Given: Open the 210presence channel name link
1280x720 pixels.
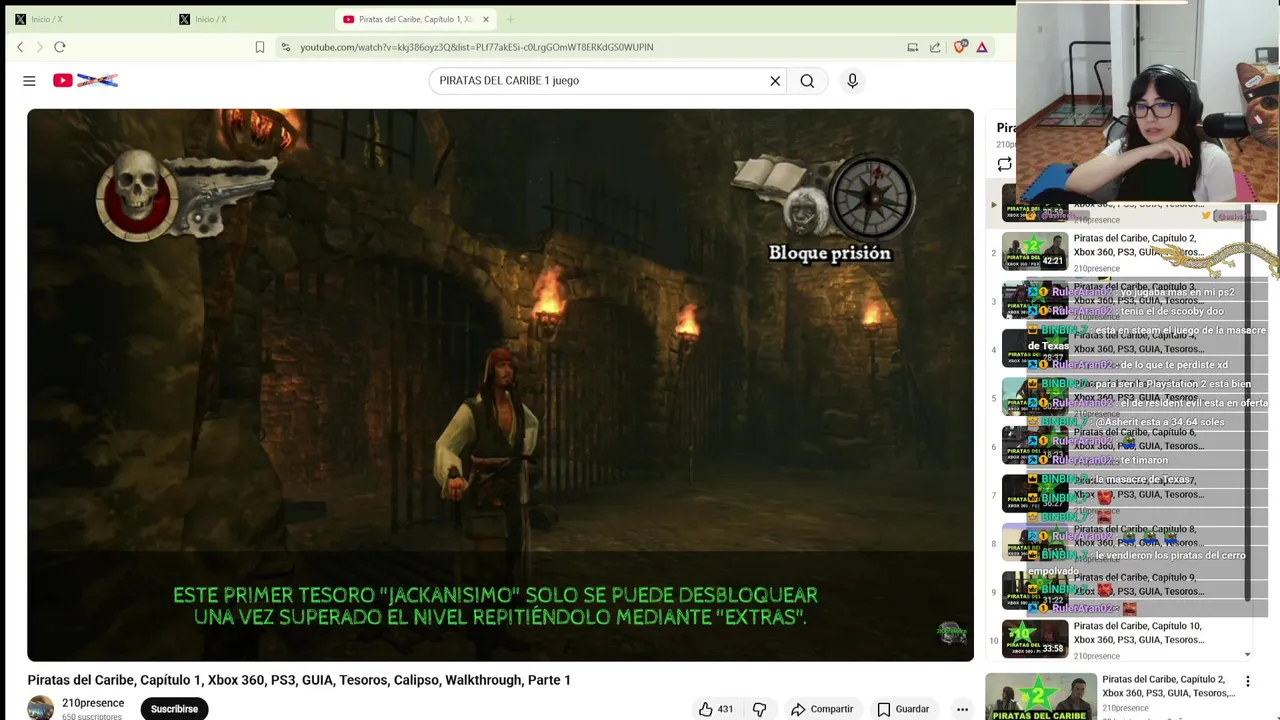Looking at the screenshot, I should (93, 703).
